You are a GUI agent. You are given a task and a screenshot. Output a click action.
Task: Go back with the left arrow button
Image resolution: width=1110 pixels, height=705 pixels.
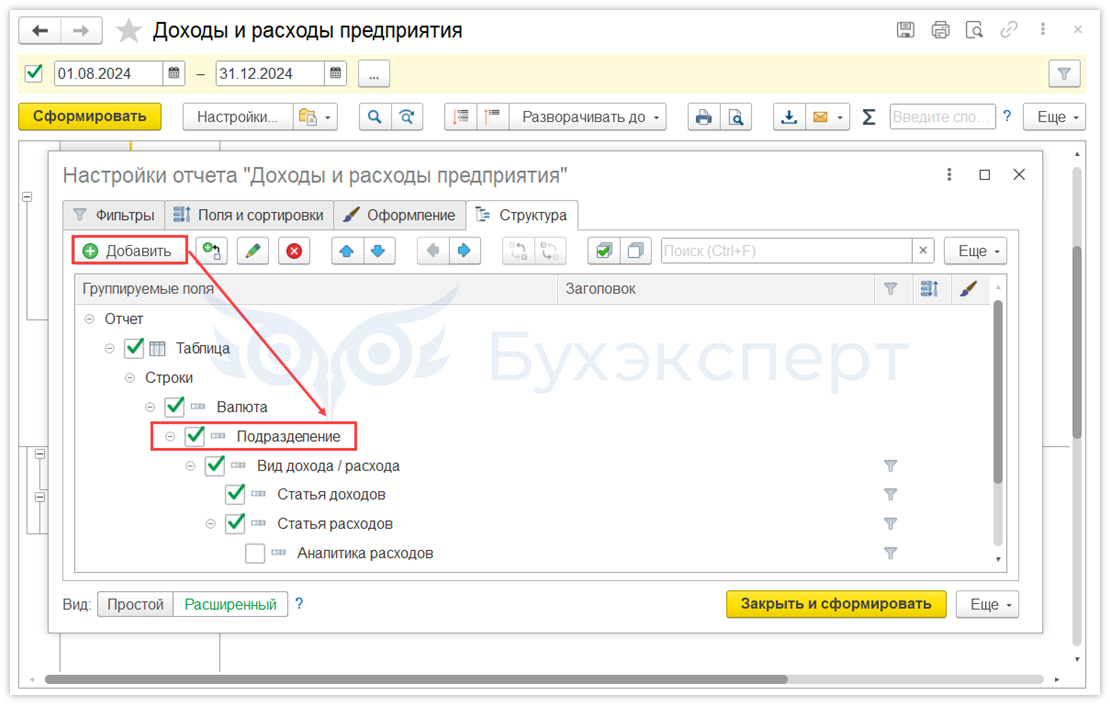(40, 30)
